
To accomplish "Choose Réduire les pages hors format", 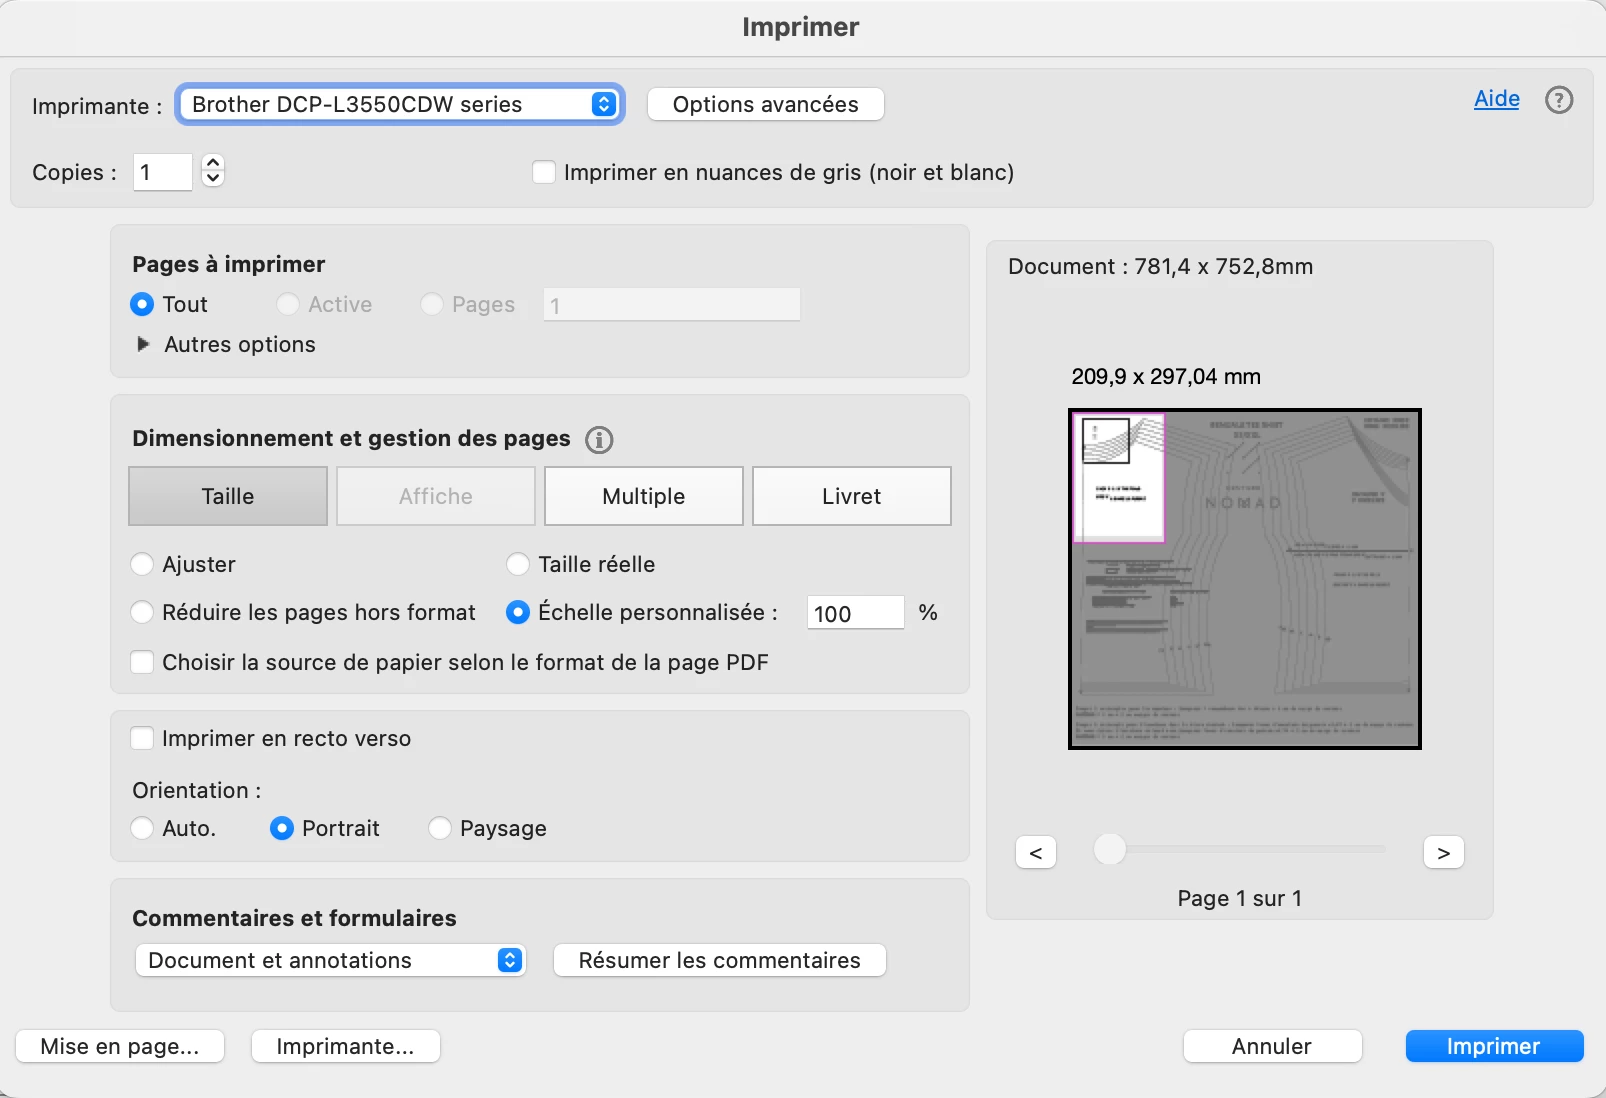I will coord(142,612).
